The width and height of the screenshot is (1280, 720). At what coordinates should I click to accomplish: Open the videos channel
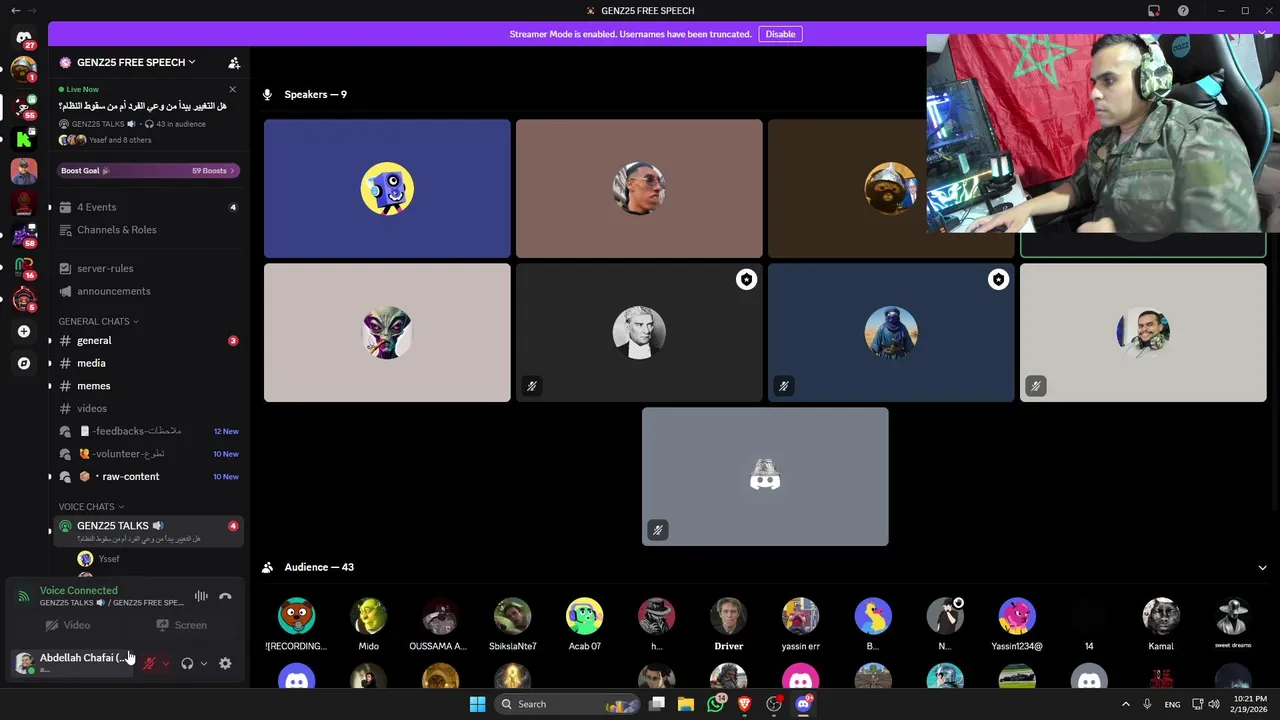(x=149, y=408)
